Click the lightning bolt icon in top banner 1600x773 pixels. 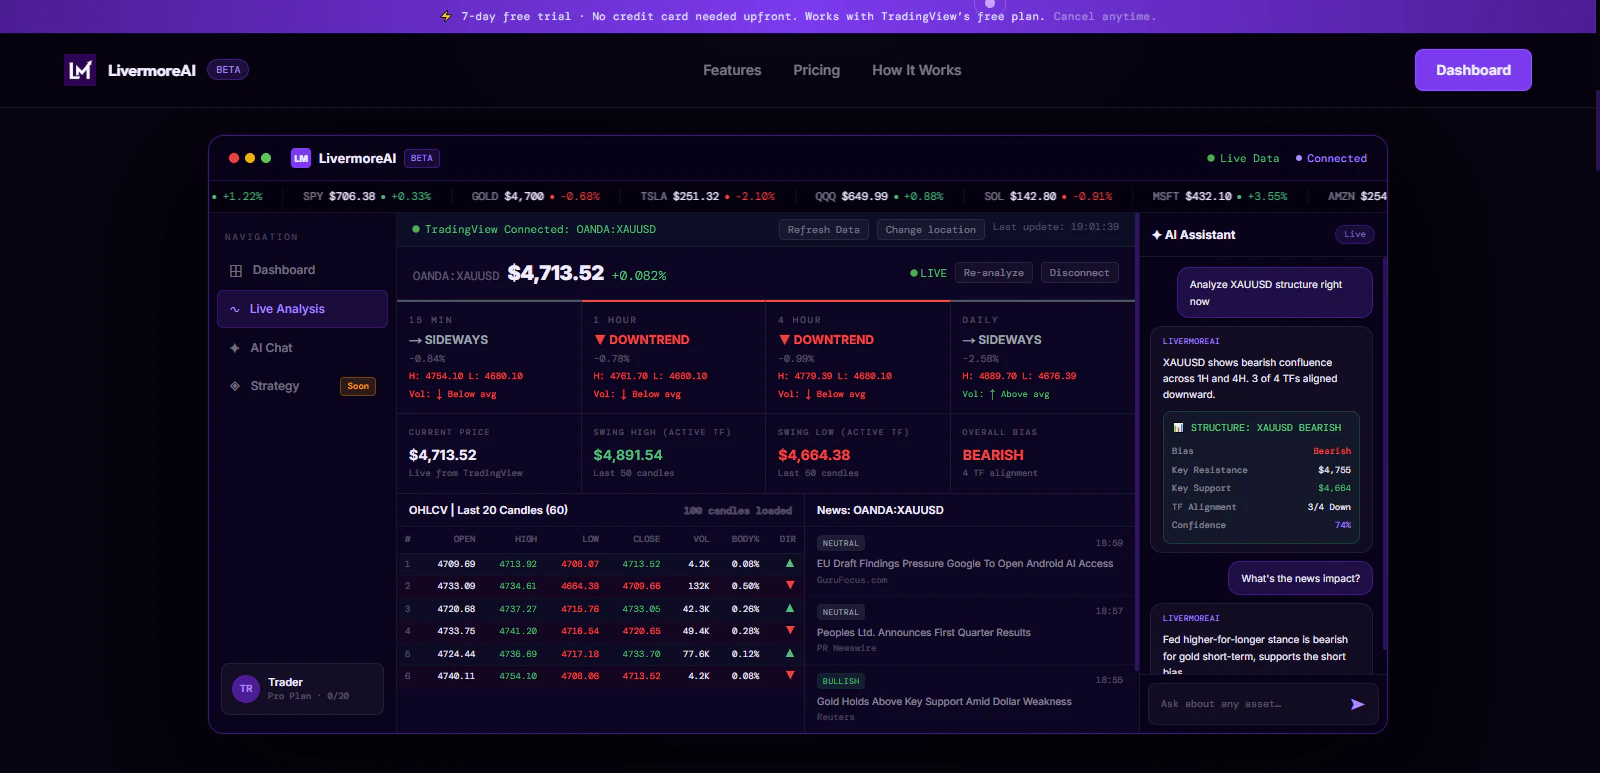[446, 17]
